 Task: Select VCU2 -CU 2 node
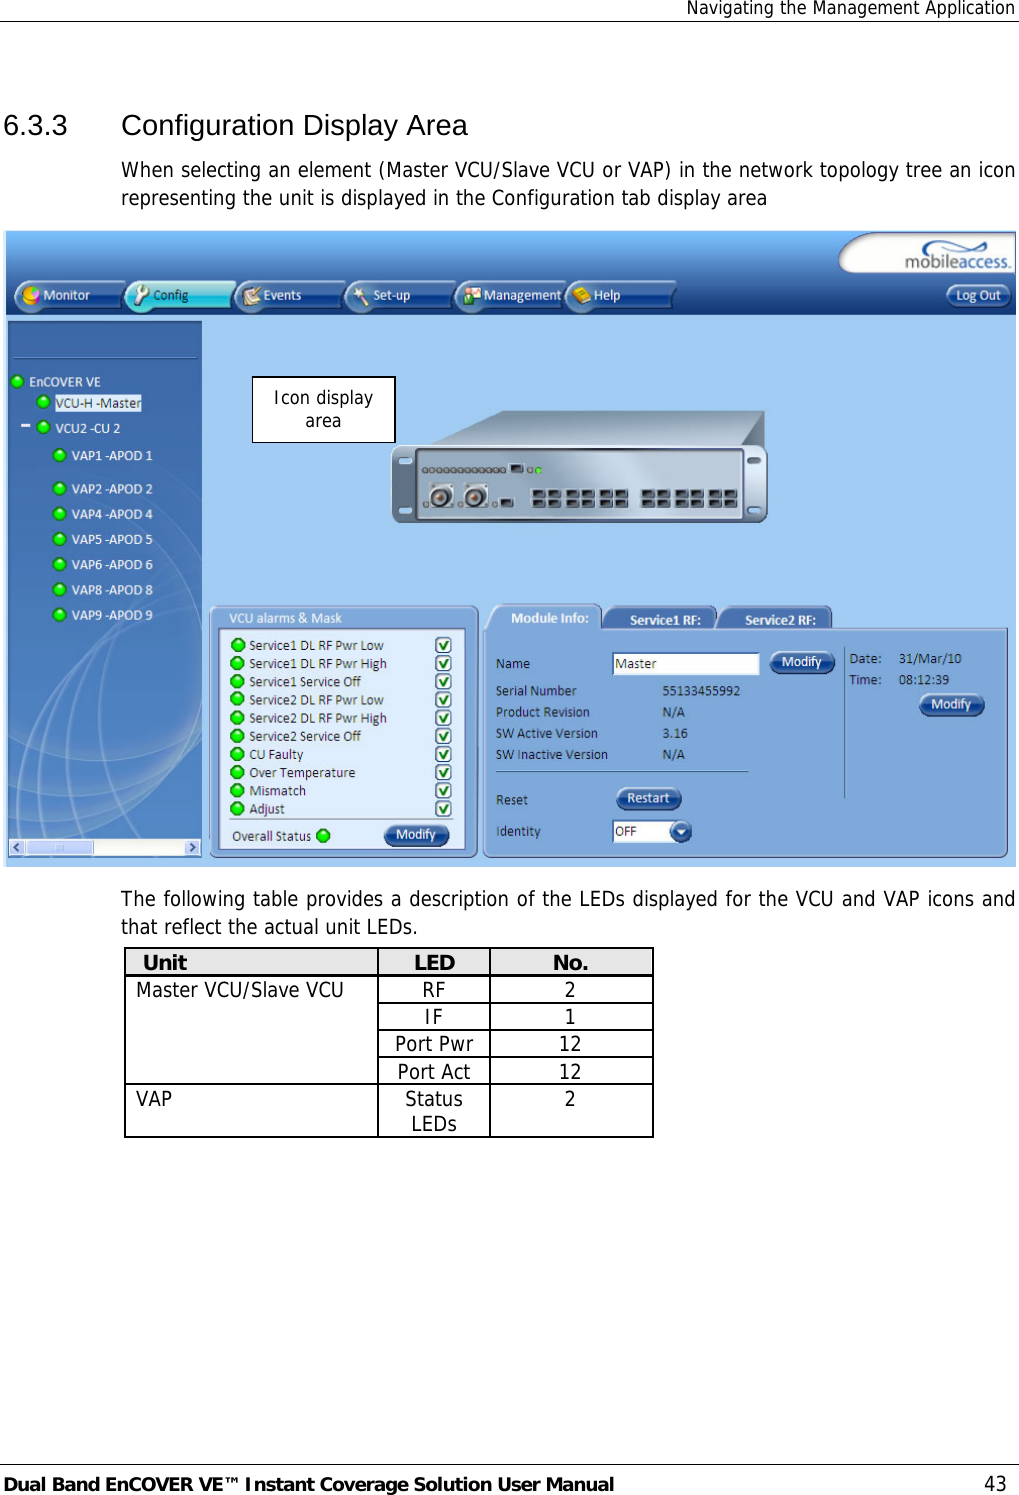(88, 428)
